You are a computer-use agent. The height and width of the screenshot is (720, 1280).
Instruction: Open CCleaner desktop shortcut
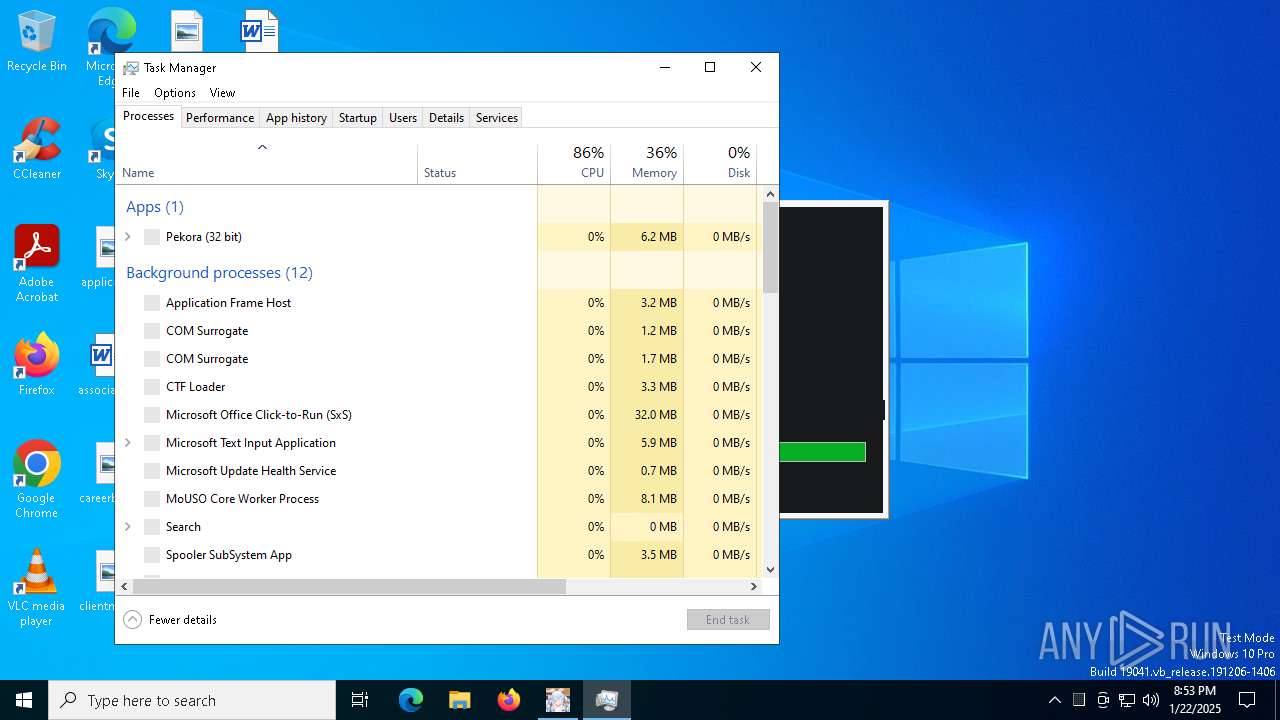click(x=37, y=150)
